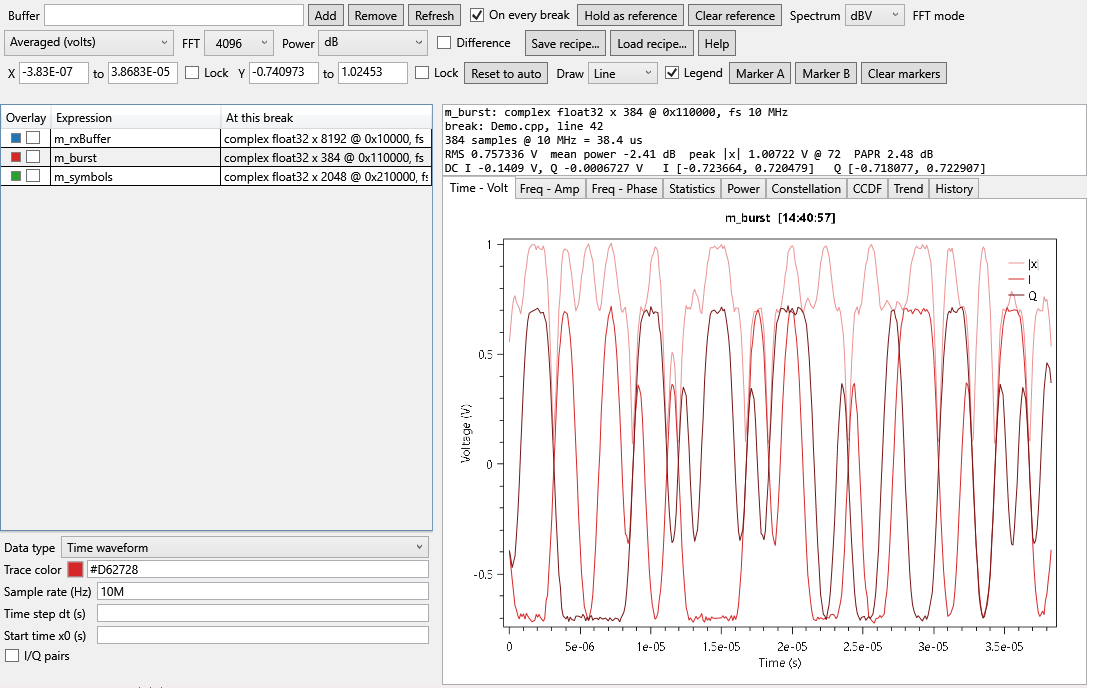Switch to the Freq - Amp tab
The width and height of the screenshot is (1100, 688).
549,189
